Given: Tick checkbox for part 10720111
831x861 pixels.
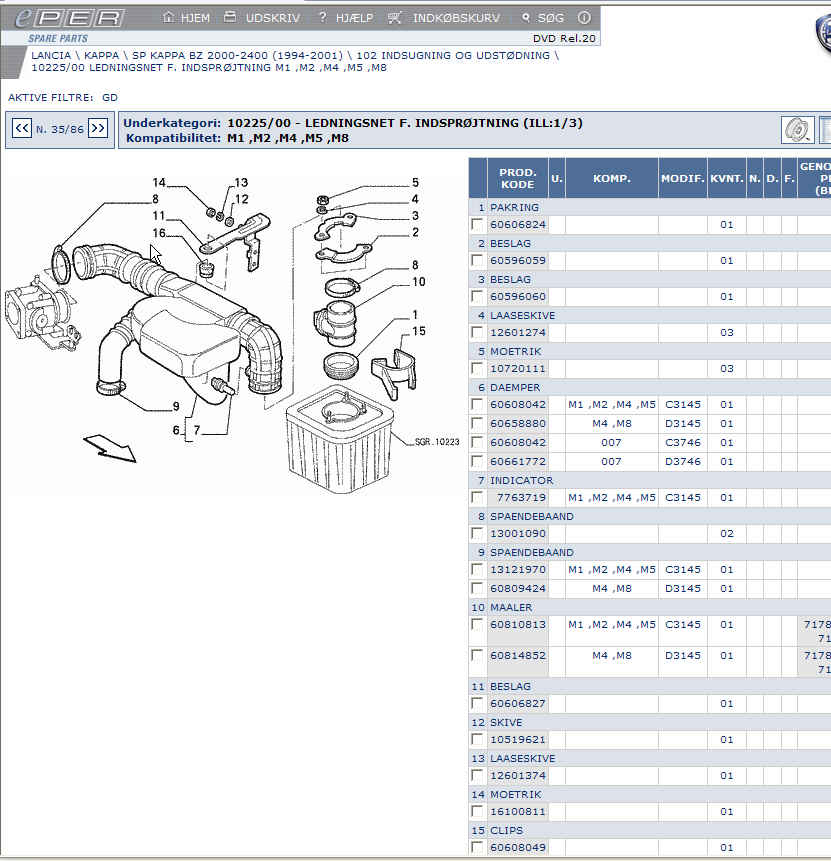Looking at the screenshot, I should (x=477, y=368).
